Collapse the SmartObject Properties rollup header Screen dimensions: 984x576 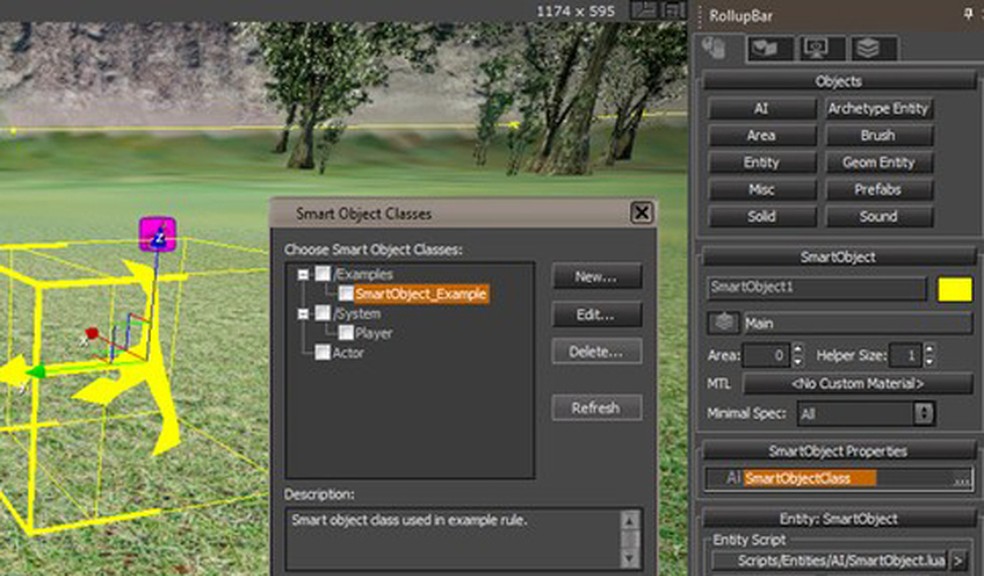pyautogui.click(x=838, y=451)
